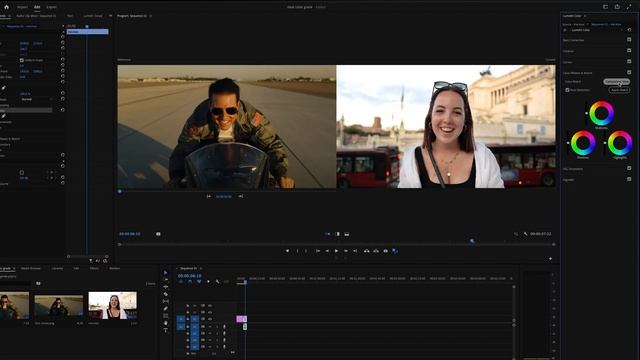The width and height of the screenshot is (640, 360).
Task: Adjust the Shadows color wheel
Action: click(583, 143)
